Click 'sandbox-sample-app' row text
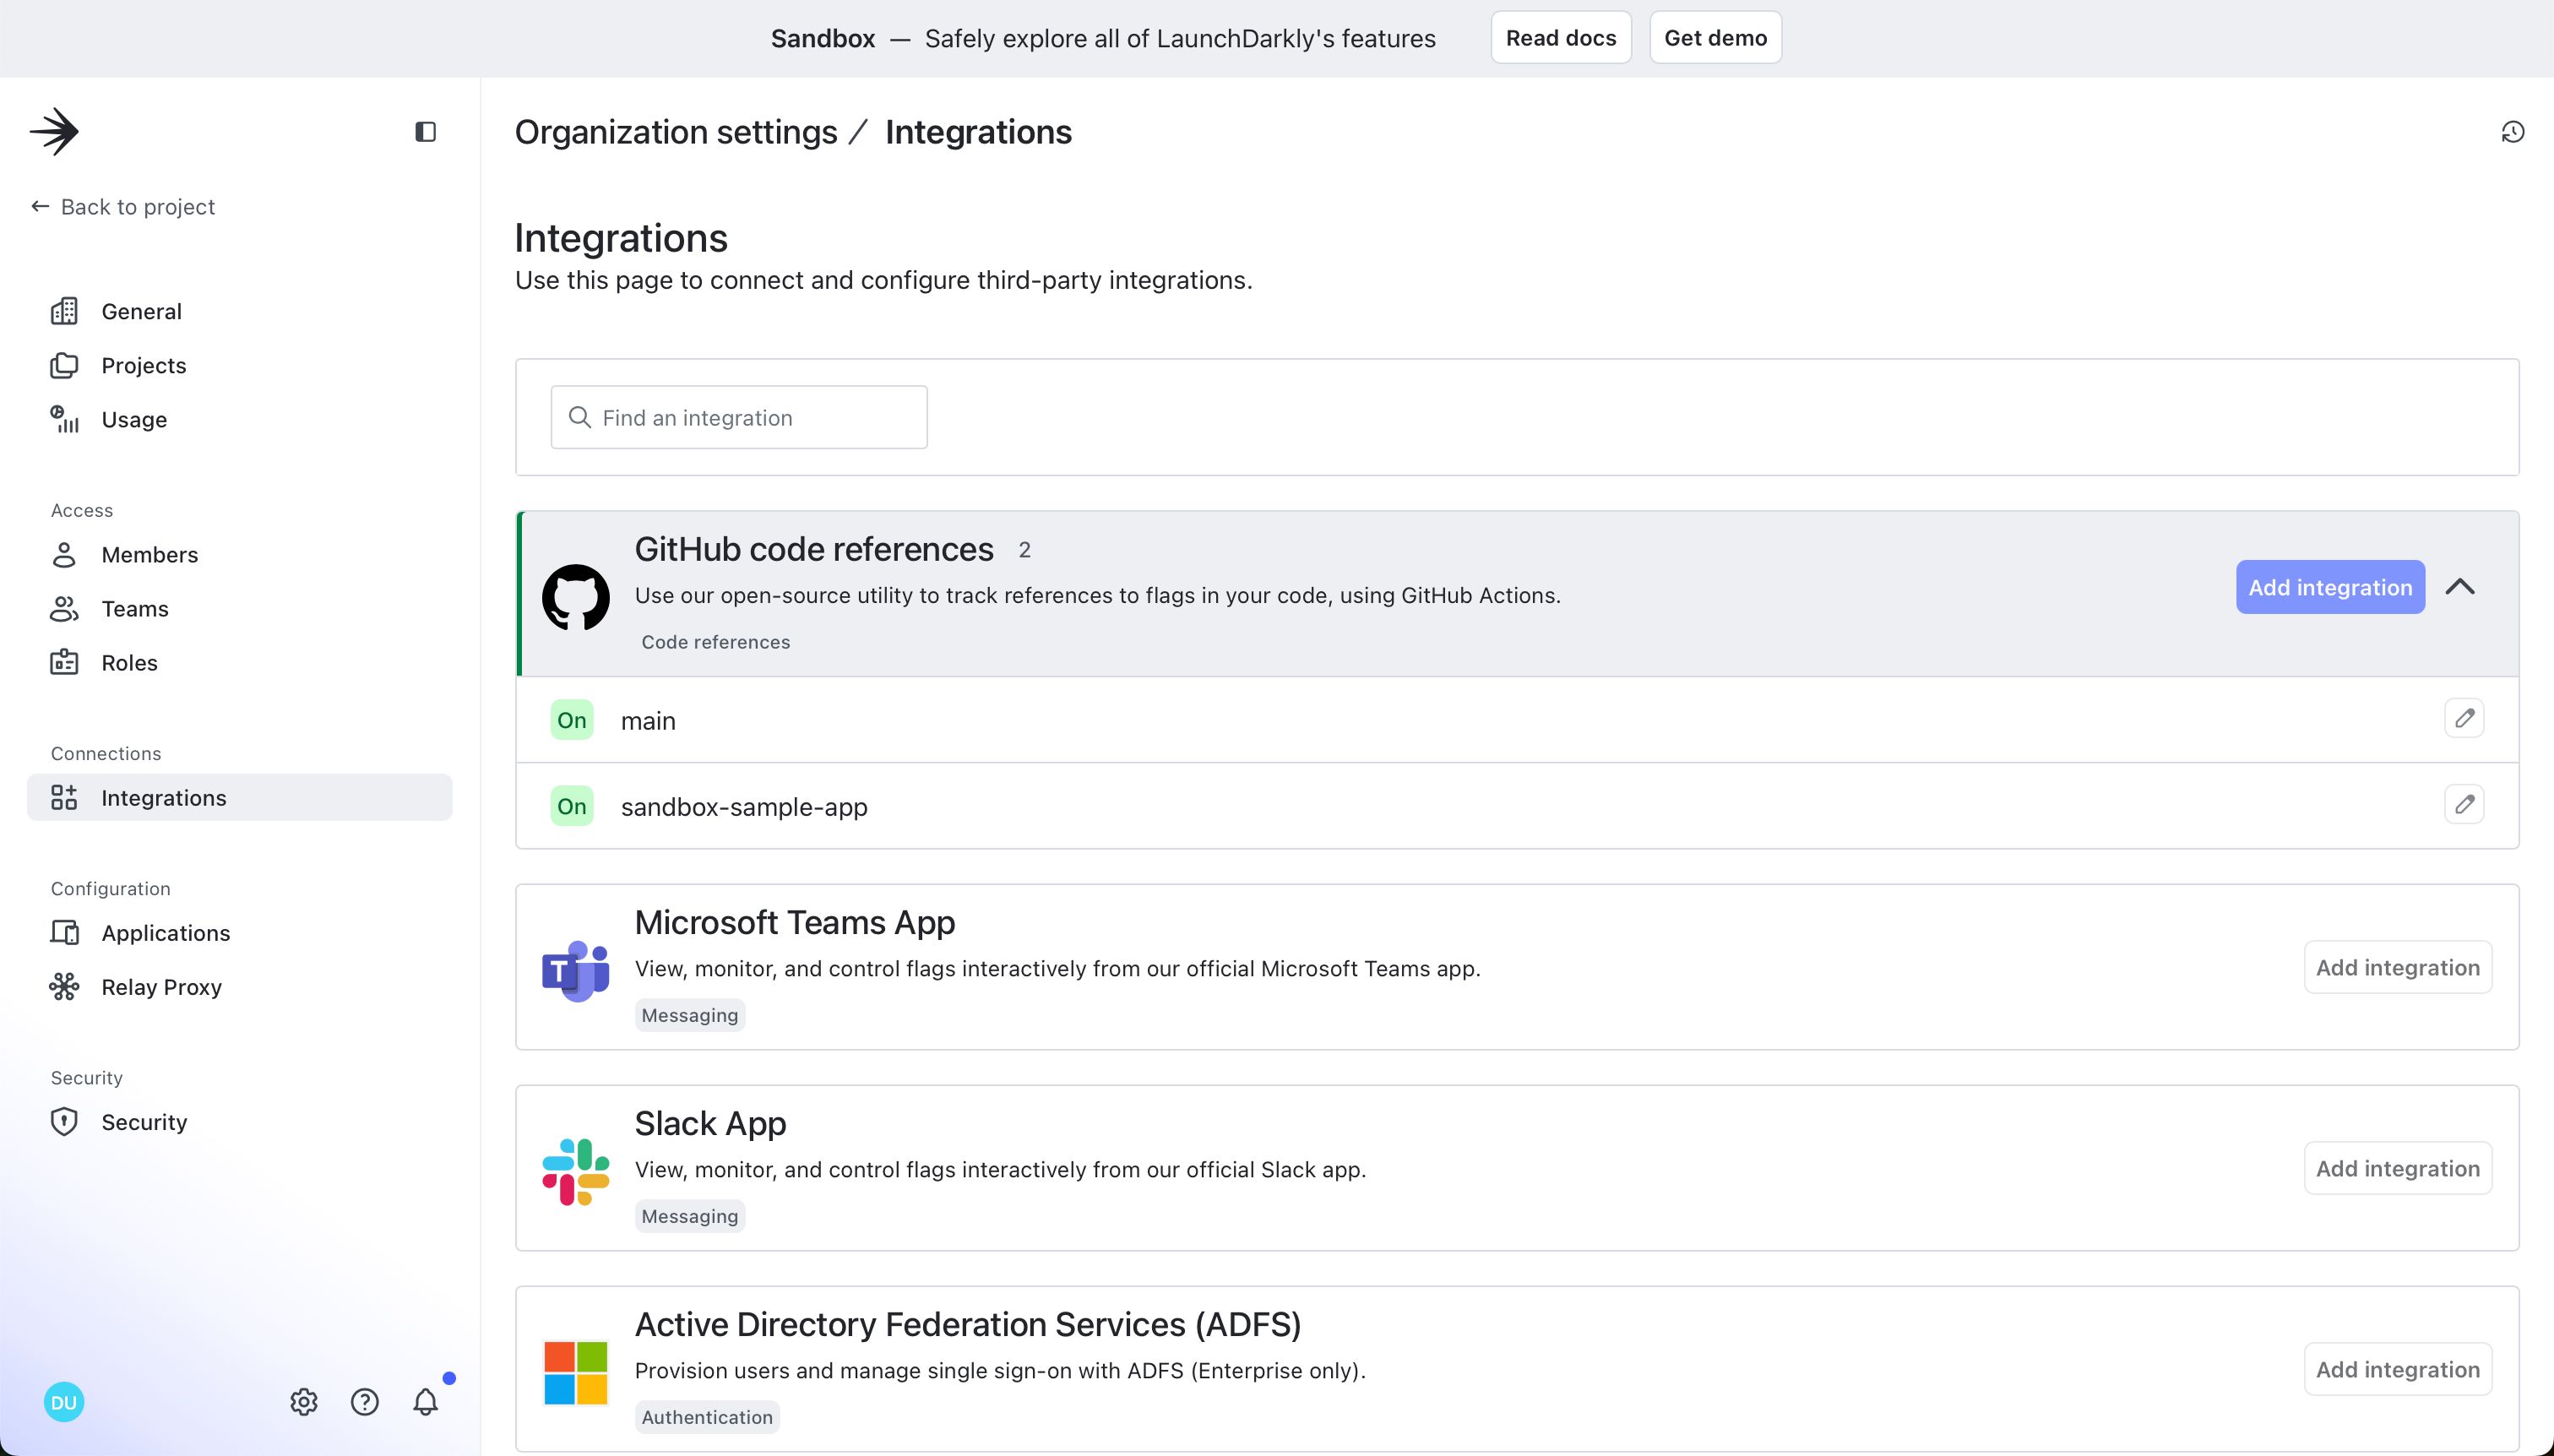Image resolution: width=2554 pixels, height=1456 pixels. coord(744,807)
